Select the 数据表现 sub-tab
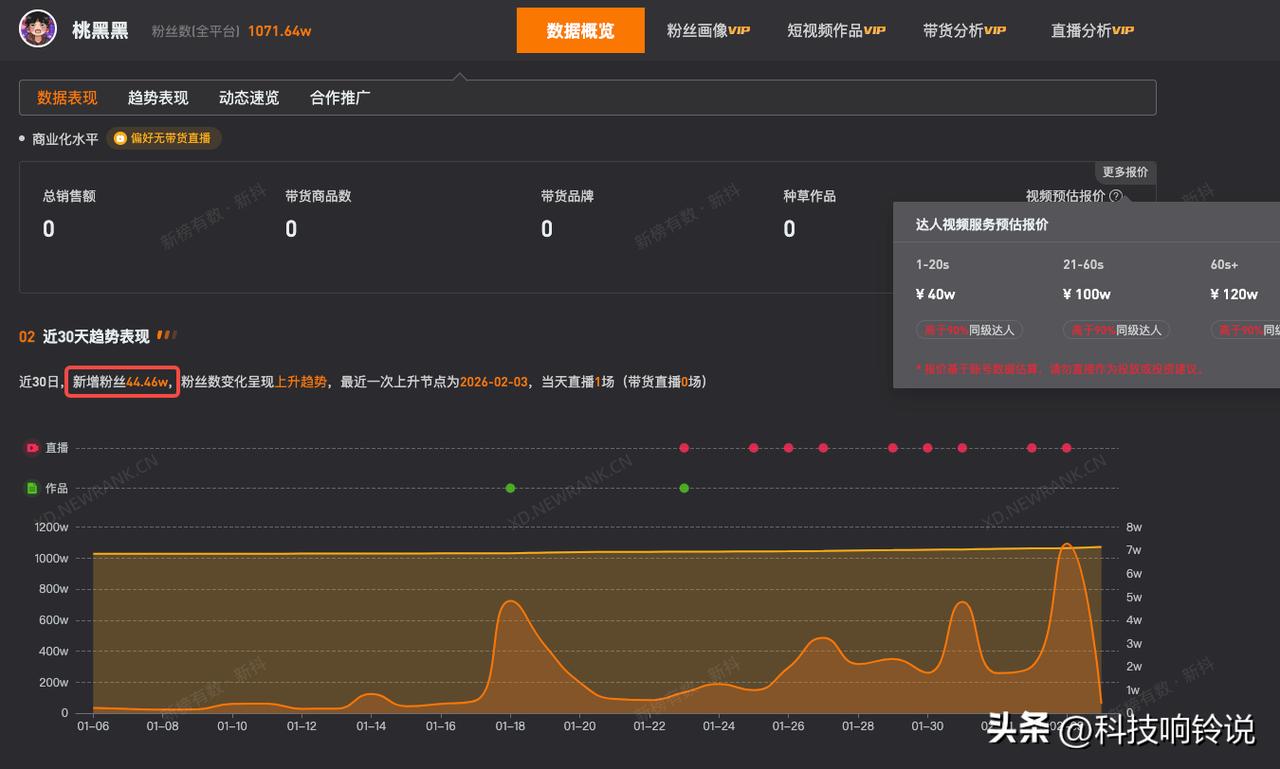 [67, 98]
